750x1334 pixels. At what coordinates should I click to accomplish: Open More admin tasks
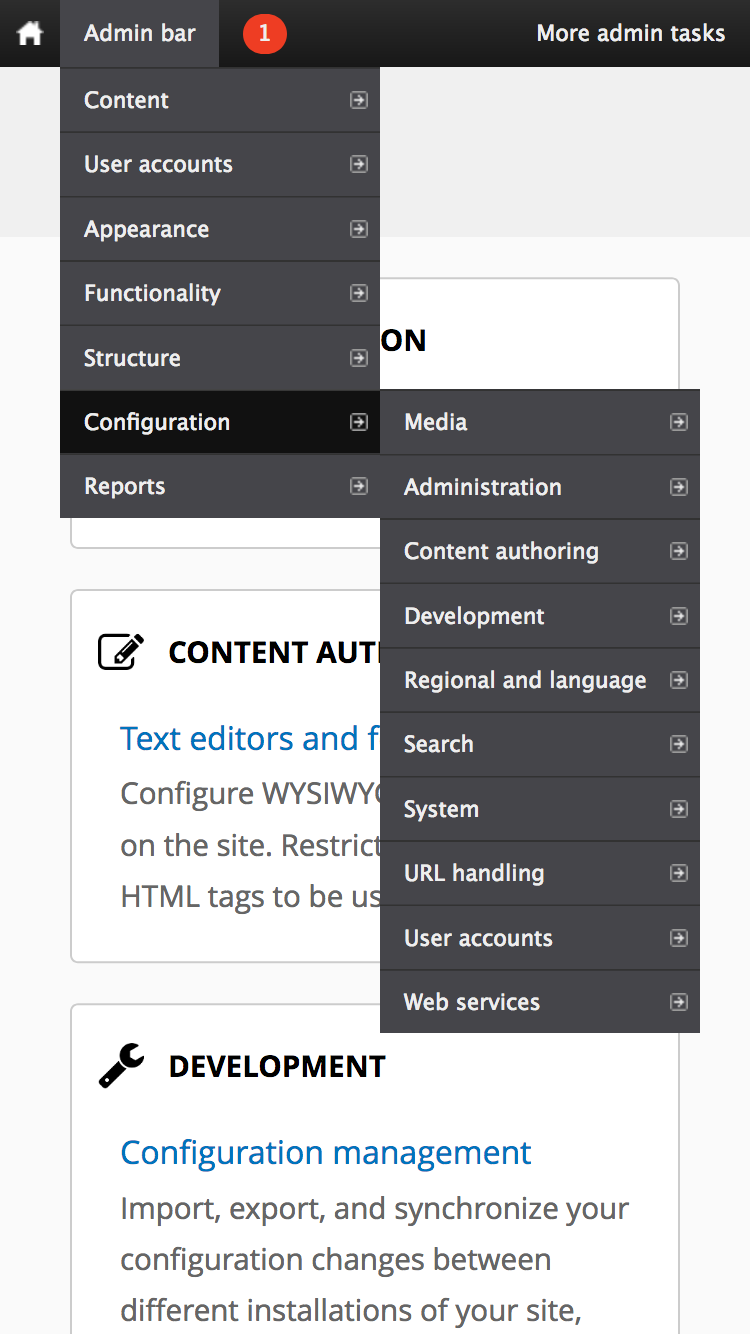click(x=630, y=33)
